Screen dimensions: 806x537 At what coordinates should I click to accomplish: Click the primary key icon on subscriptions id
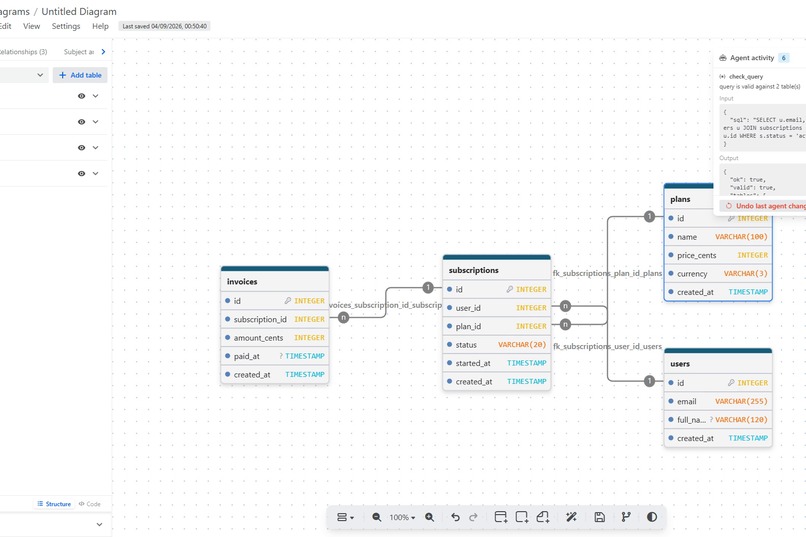click(x=509, y=289)
